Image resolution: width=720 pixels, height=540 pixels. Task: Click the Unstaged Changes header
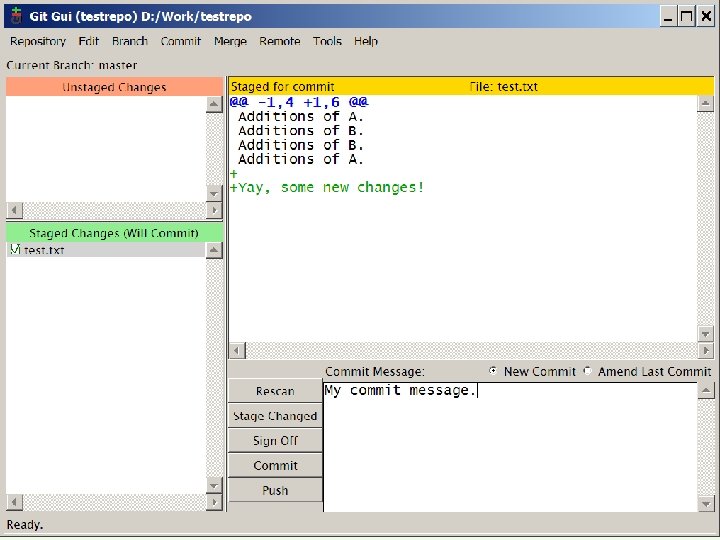pos(114,87)
